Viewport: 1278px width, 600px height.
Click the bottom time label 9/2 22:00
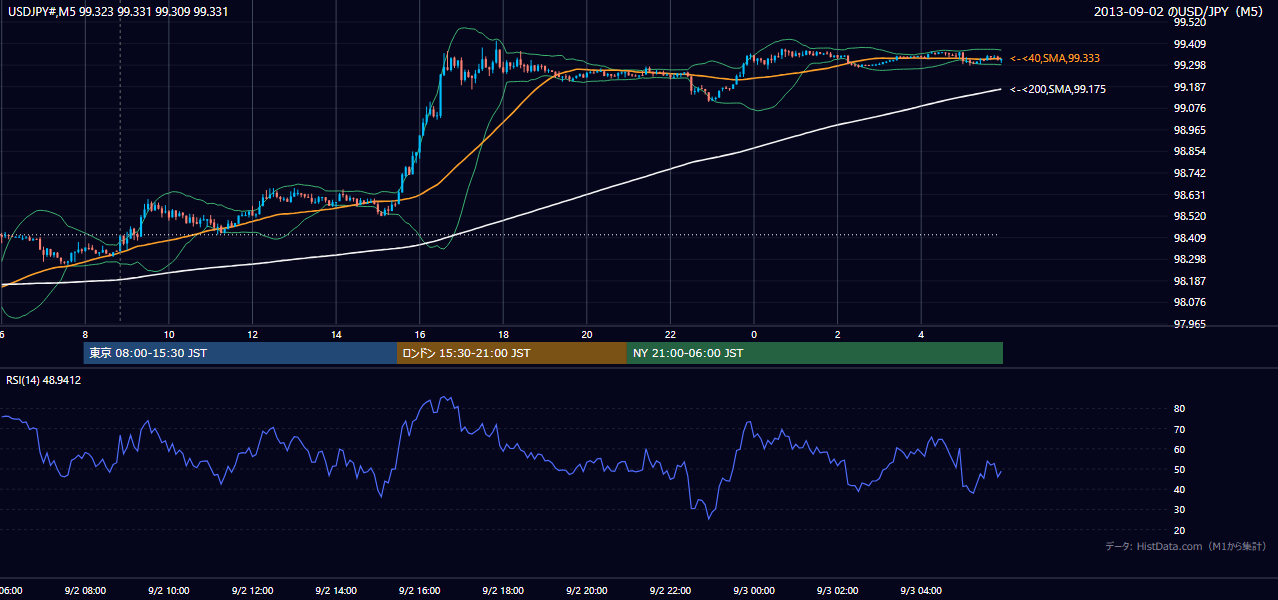pyautogui.click(x=669, y=590)
